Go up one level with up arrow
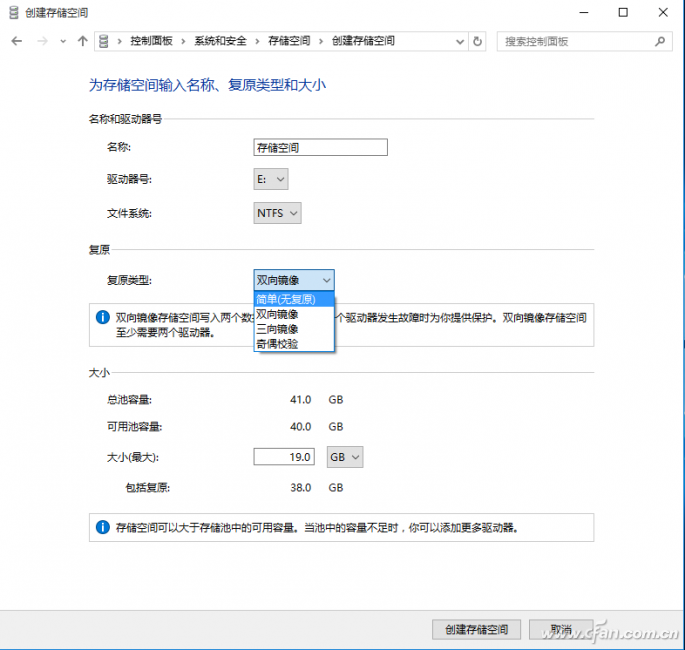 pyautogui.click(x=83, y=41)
